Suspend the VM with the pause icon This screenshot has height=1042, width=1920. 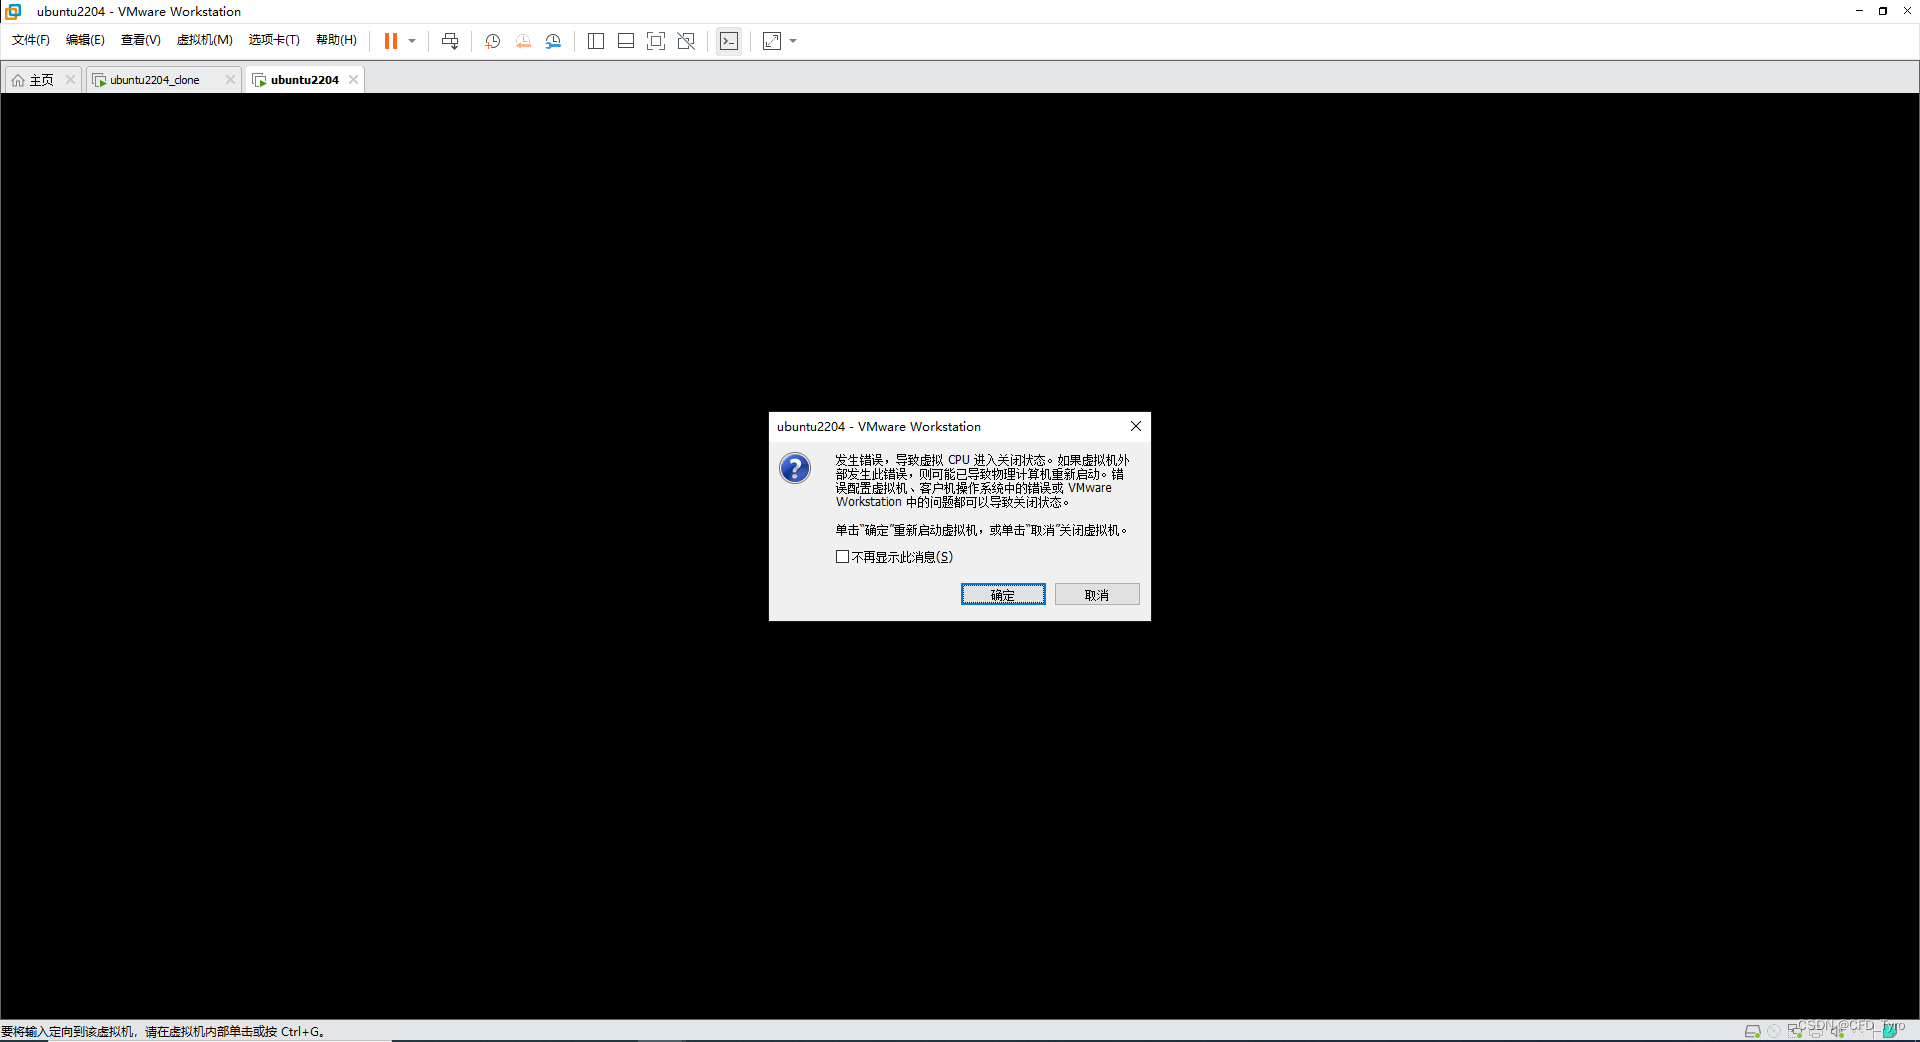click(391, 41)
